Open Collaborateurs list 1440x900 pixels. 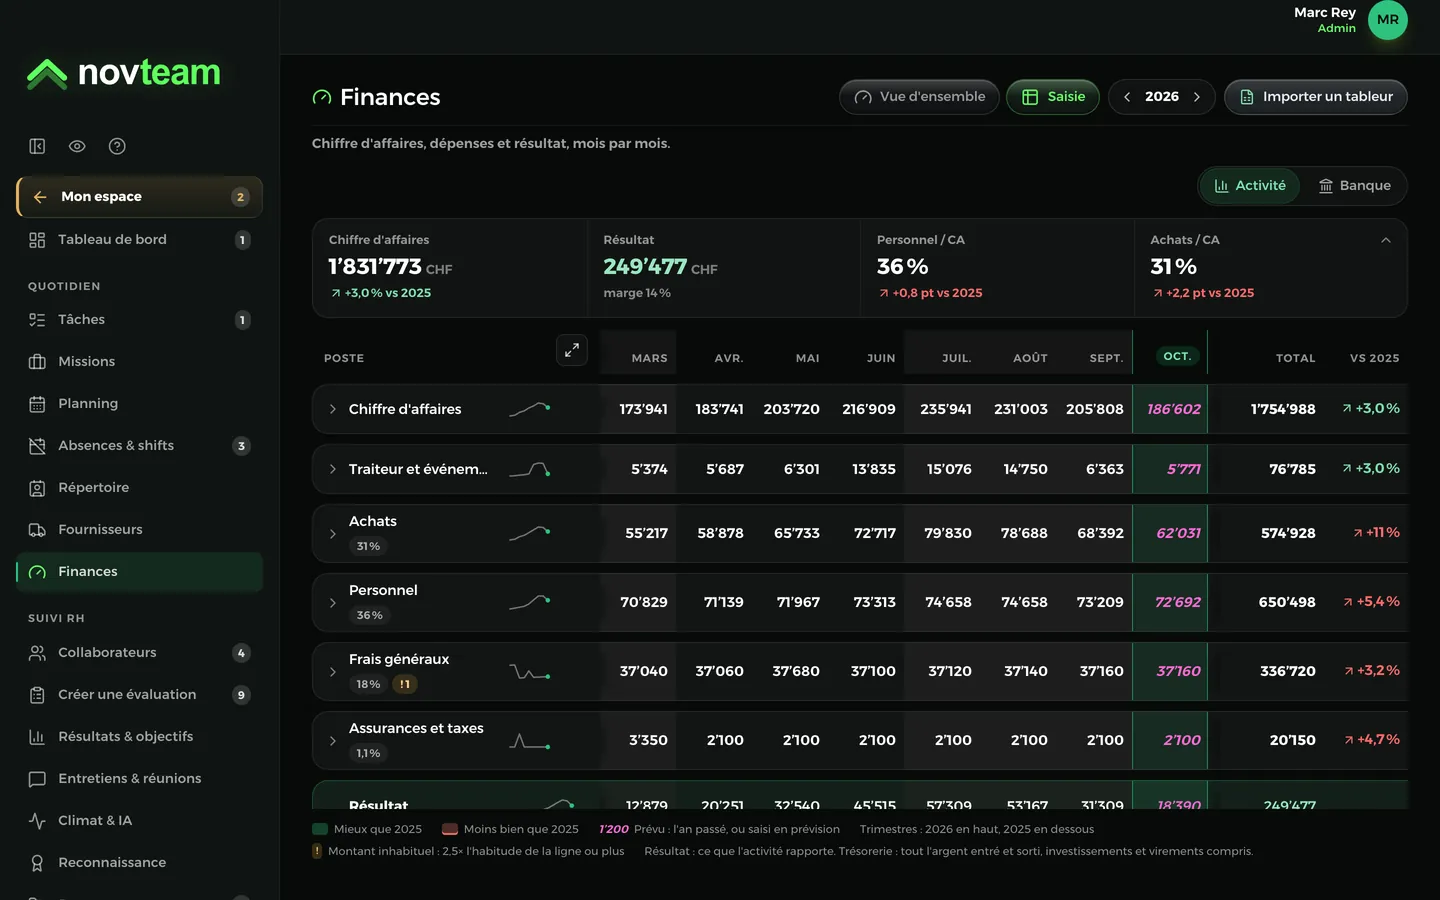click(139, 653)
